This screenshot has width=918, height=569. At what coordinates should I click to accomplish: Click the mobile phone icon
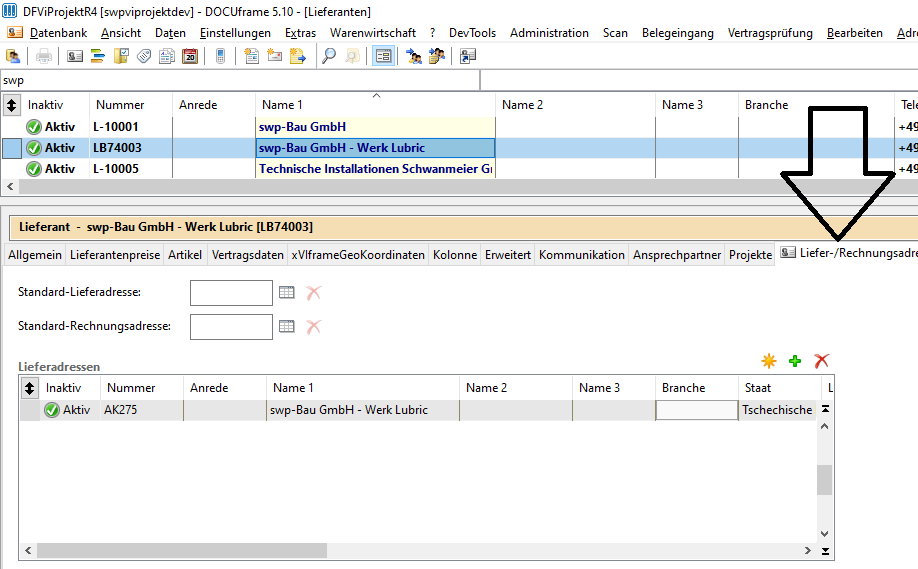(221, 56)
